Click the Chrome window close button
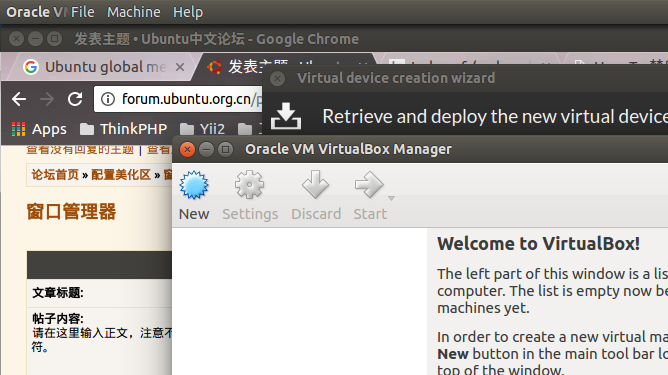The height and width of the screenshot is (375, 668). tap(17, 39)
